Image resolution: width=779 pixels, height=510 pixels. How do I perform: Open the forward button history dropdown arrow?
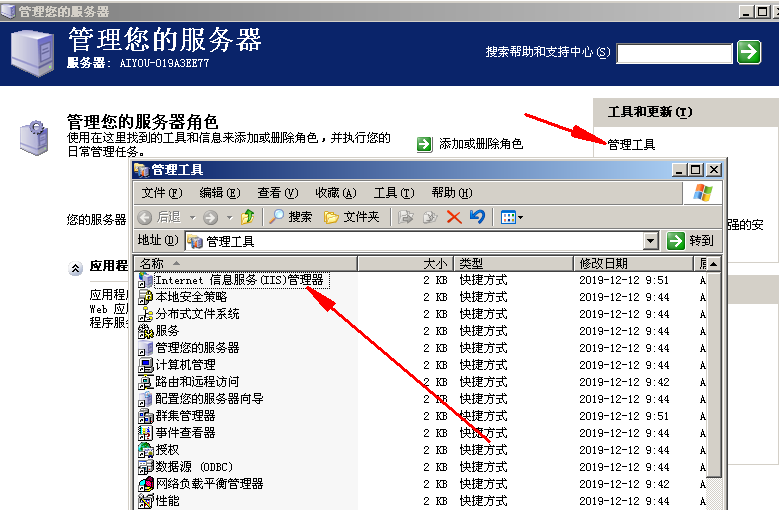pyautogui.click(x=230, y=218)
